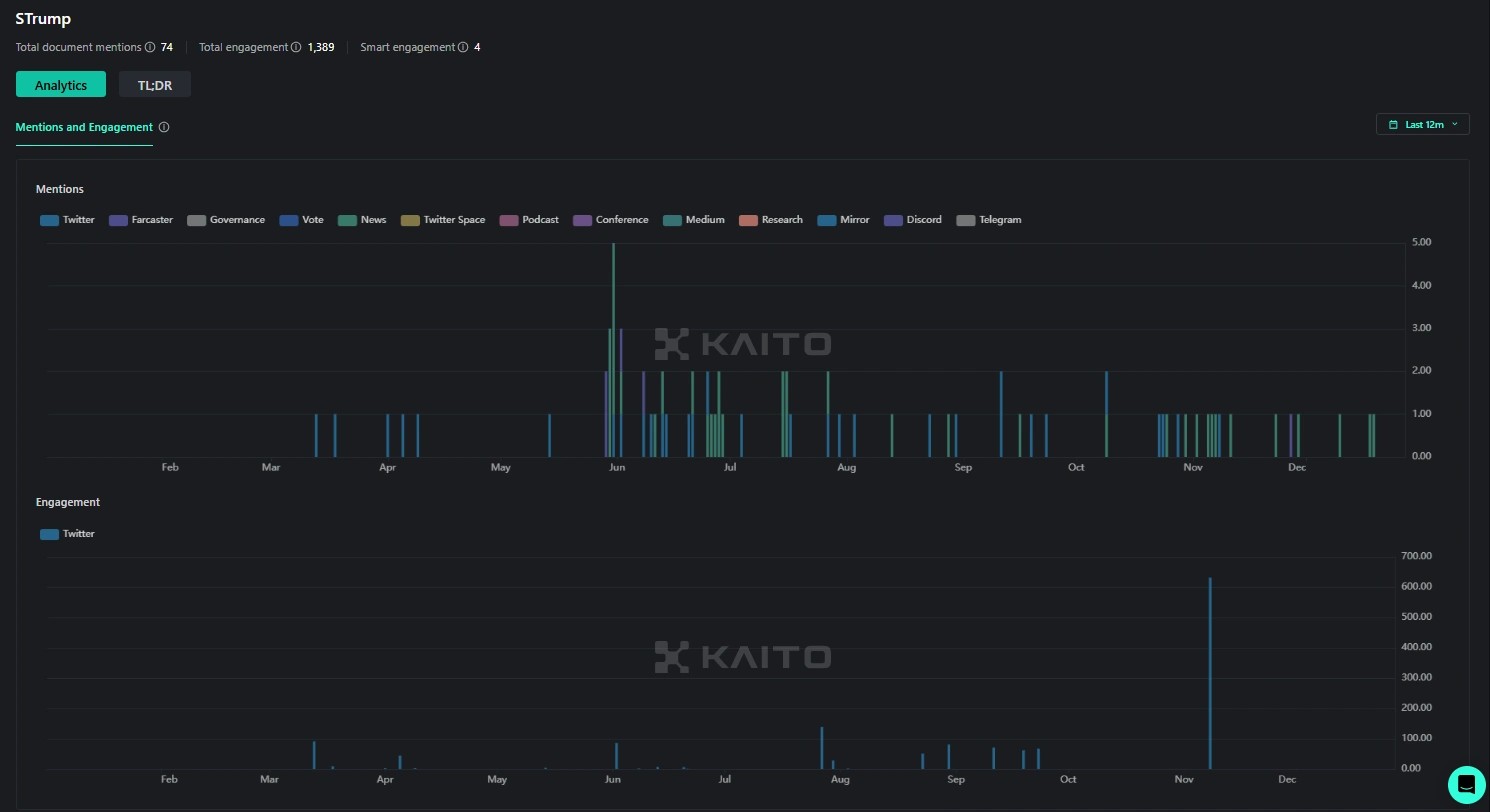Open the Last 12m time range dropdown

1423,124
